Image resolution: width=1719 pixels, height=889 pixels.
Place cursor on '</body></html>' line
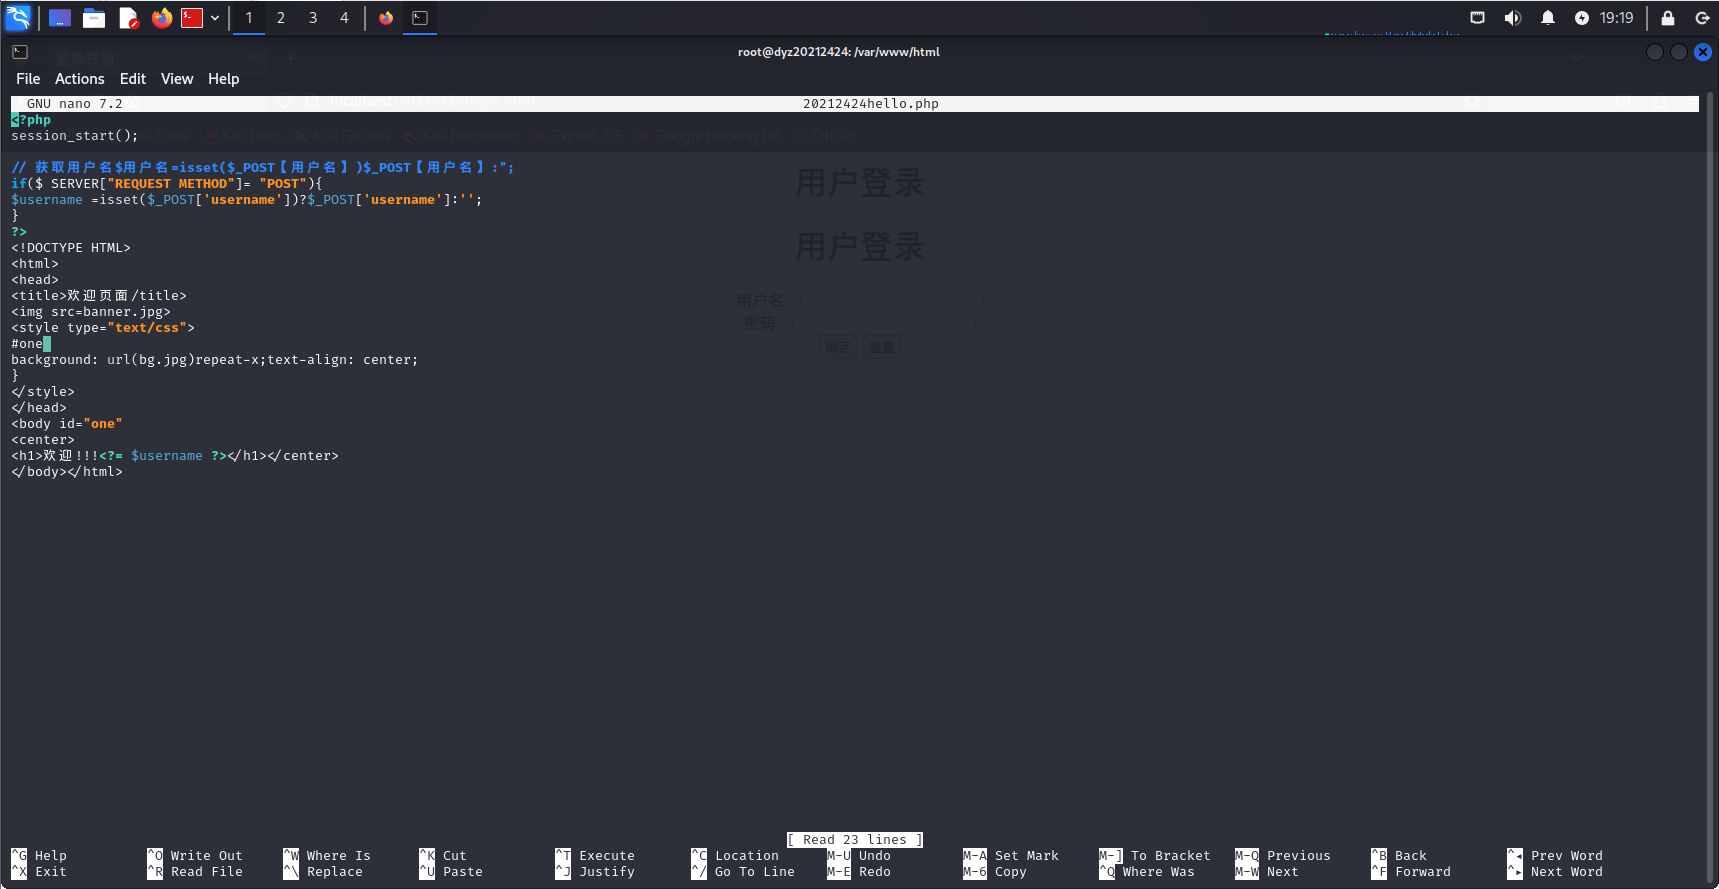[x=67, y=472]
